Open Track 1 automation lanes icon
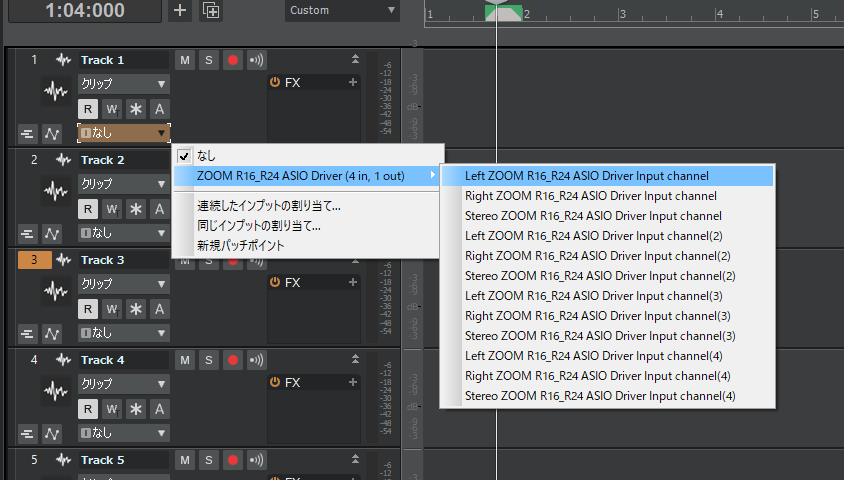This screenshot has width=844, height=480. click(x=52, y=133)
